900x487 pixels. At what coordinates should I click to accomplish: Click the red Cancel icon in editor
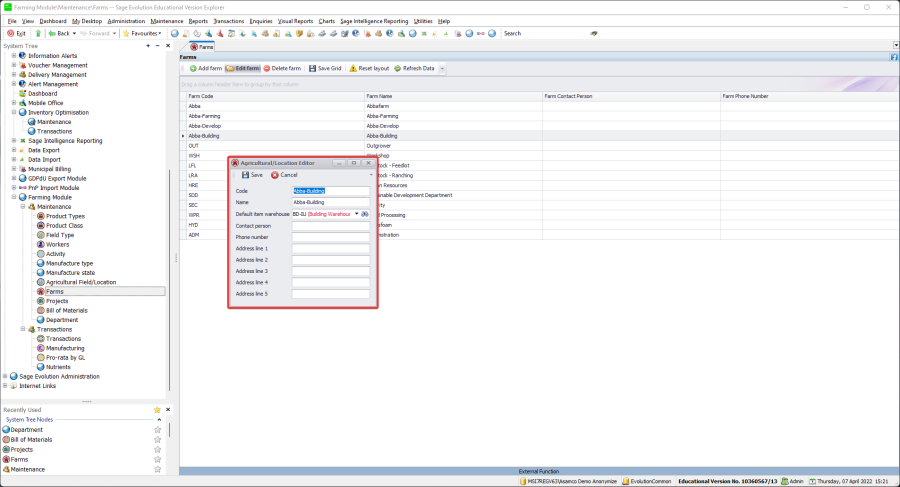tap(275, 175)
